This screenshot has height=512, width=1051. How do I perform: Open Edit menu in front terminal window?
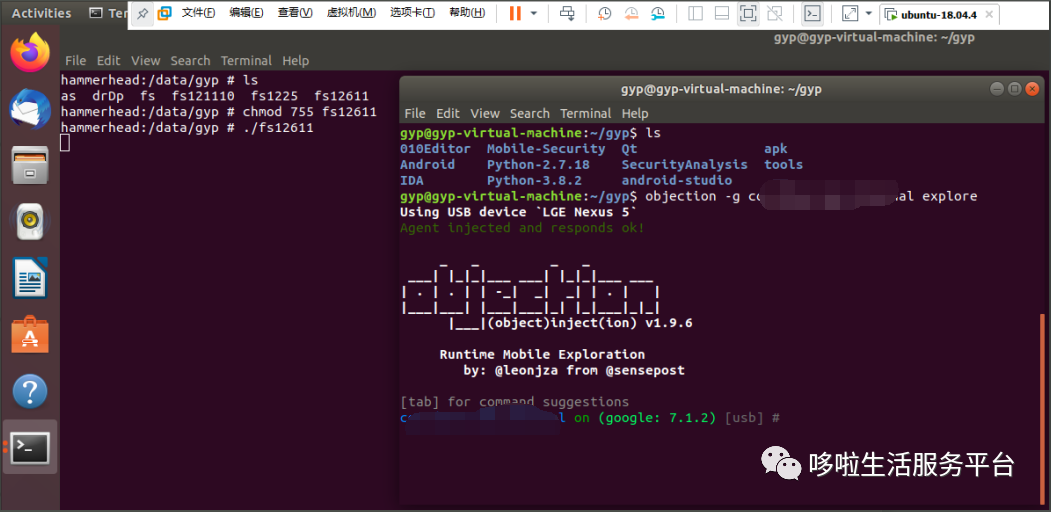coord(448,113)
